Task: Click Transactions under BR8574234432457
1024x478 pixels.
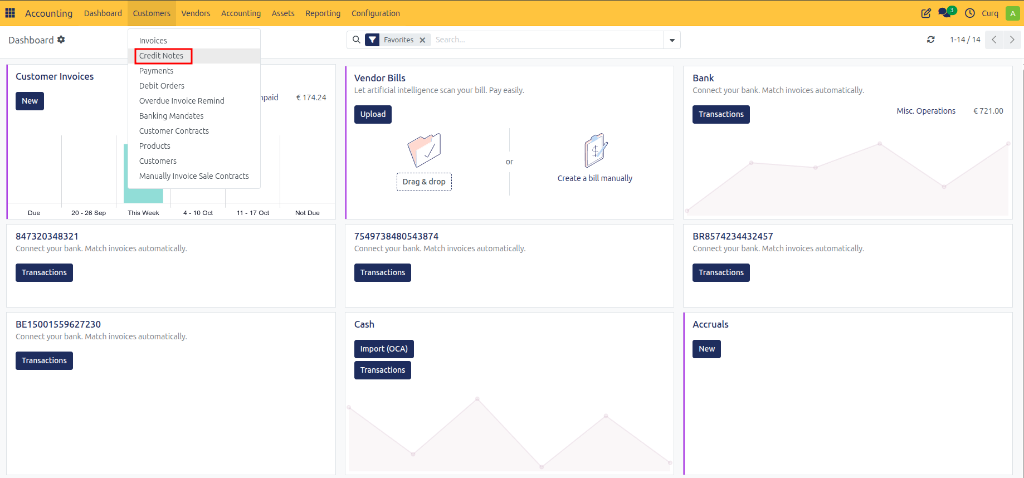Action: (721, 272)
